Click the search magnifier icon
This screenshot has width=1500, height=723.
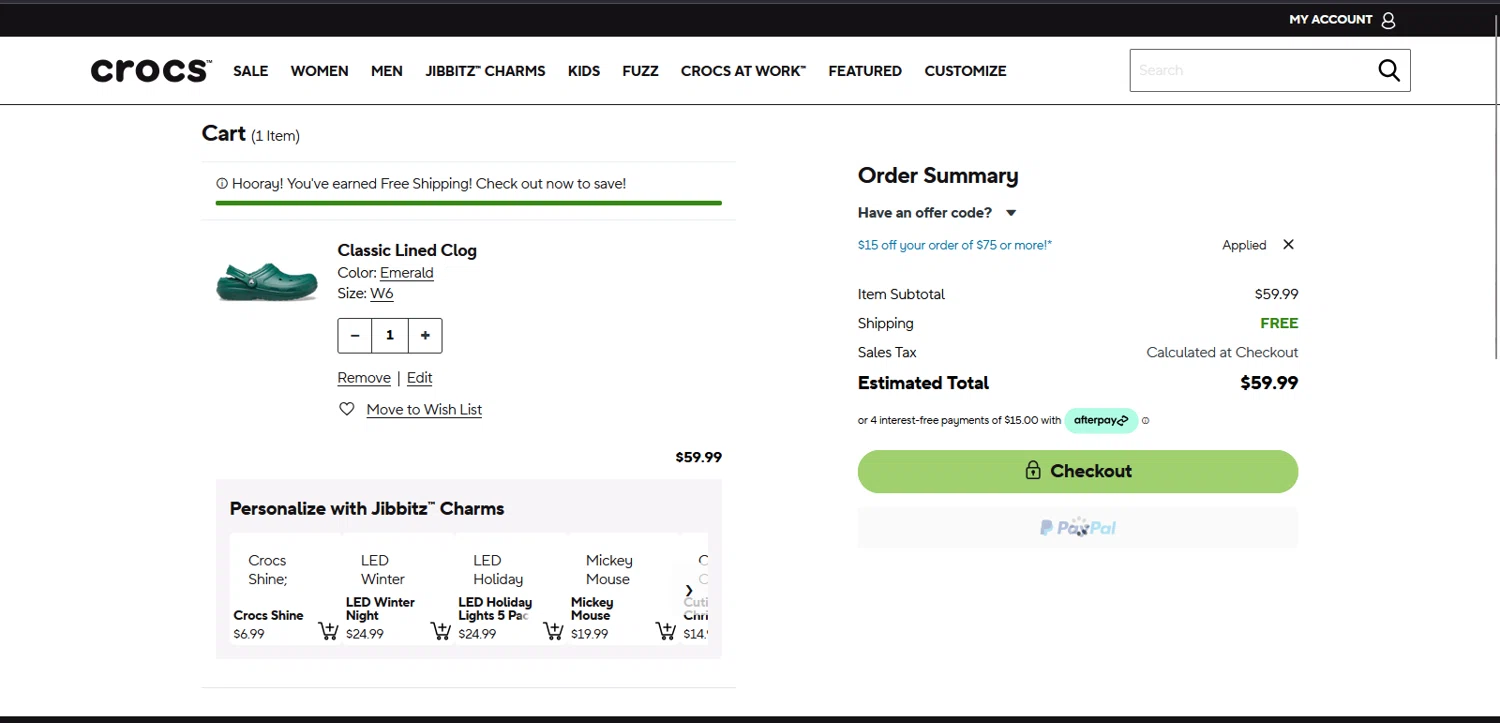(1389, 70)
